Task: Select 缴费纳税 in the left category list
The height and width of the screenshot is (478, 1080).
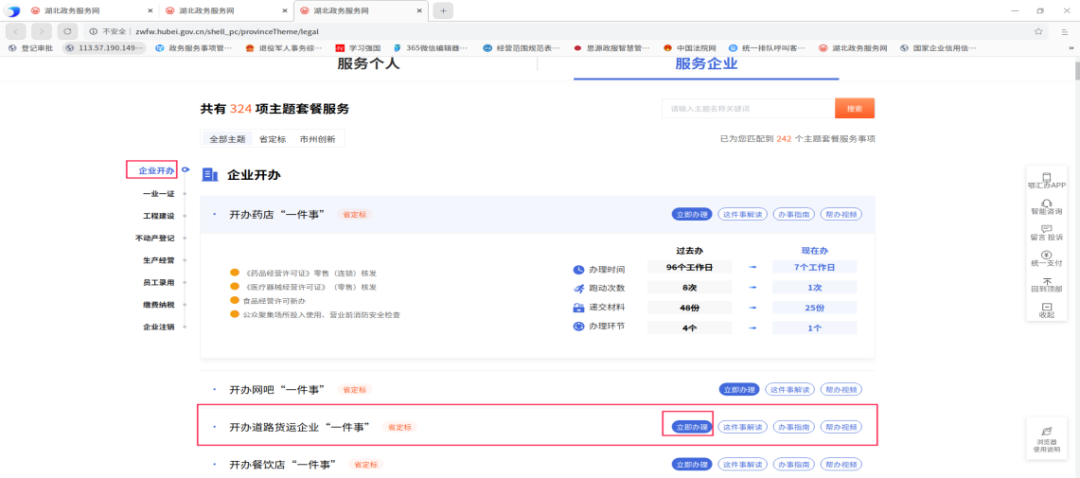Action: coord(158,304)
